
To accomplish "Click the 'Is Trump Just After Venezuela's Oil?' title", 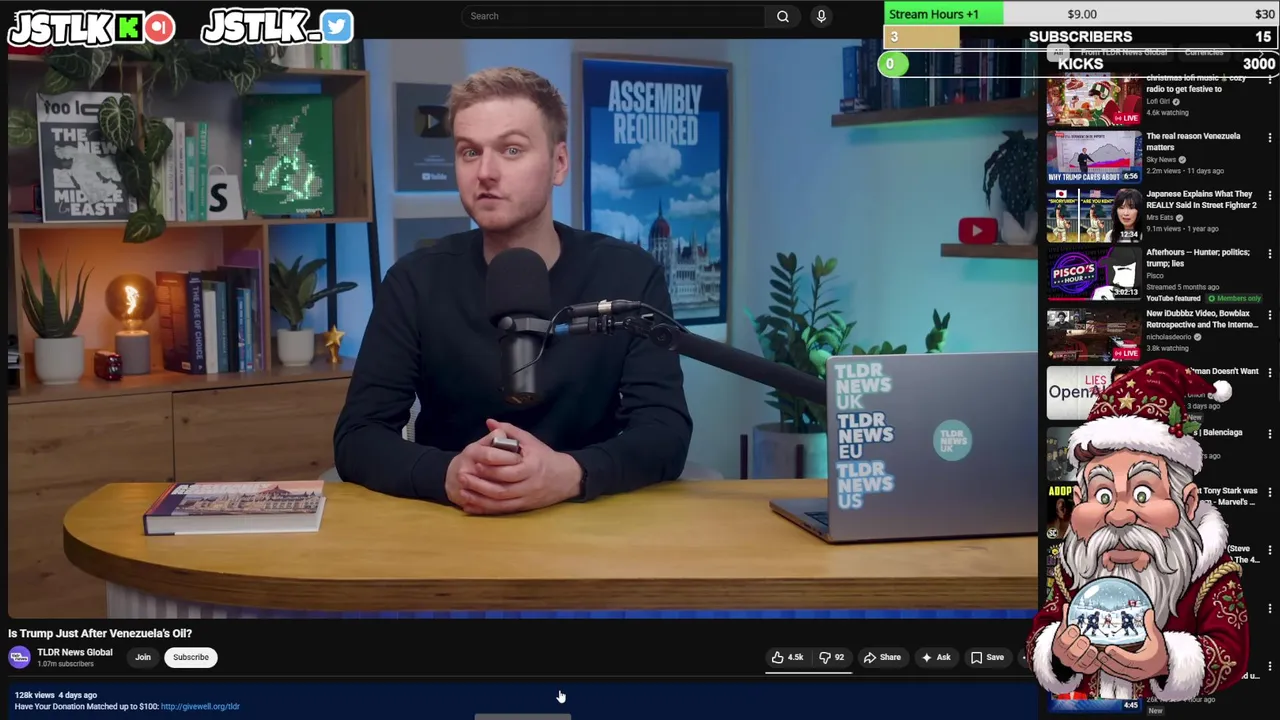I will 100,633.
